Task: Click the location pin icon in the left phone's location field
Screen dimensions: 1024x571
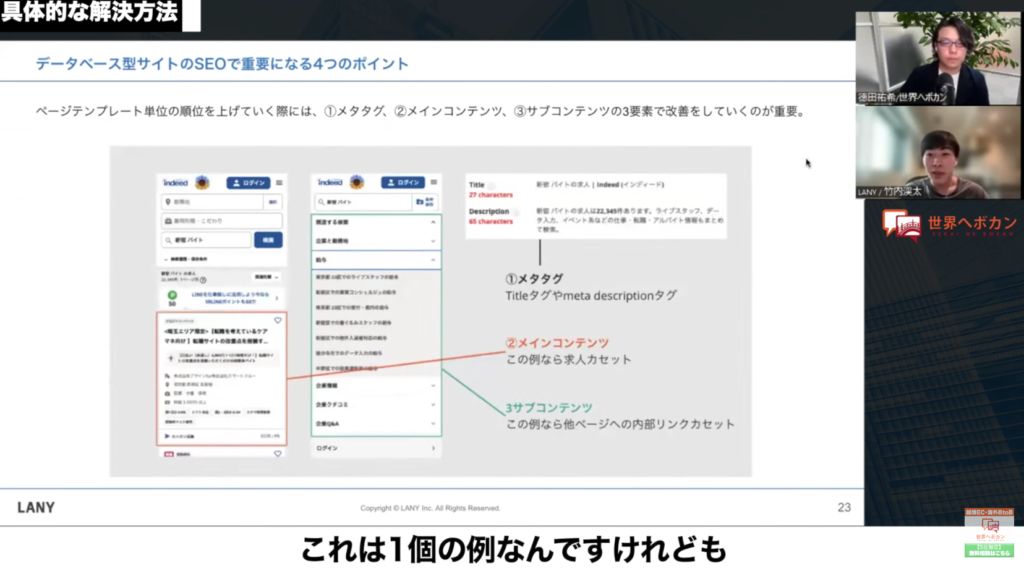Action: point(168,202)
